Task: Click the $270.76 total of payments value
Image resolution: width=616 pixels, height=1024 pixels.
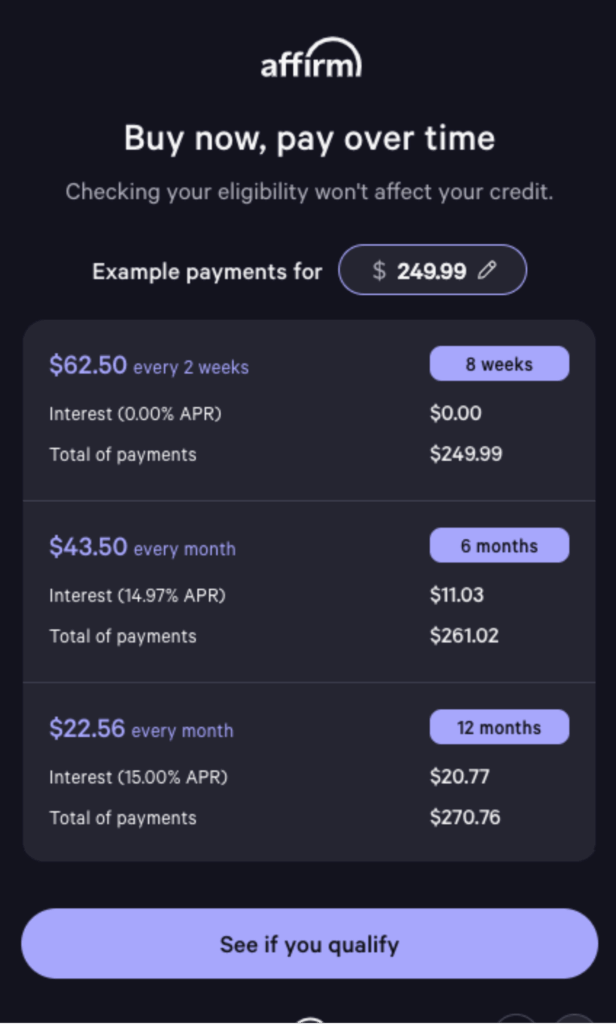Action: point(465,818)
